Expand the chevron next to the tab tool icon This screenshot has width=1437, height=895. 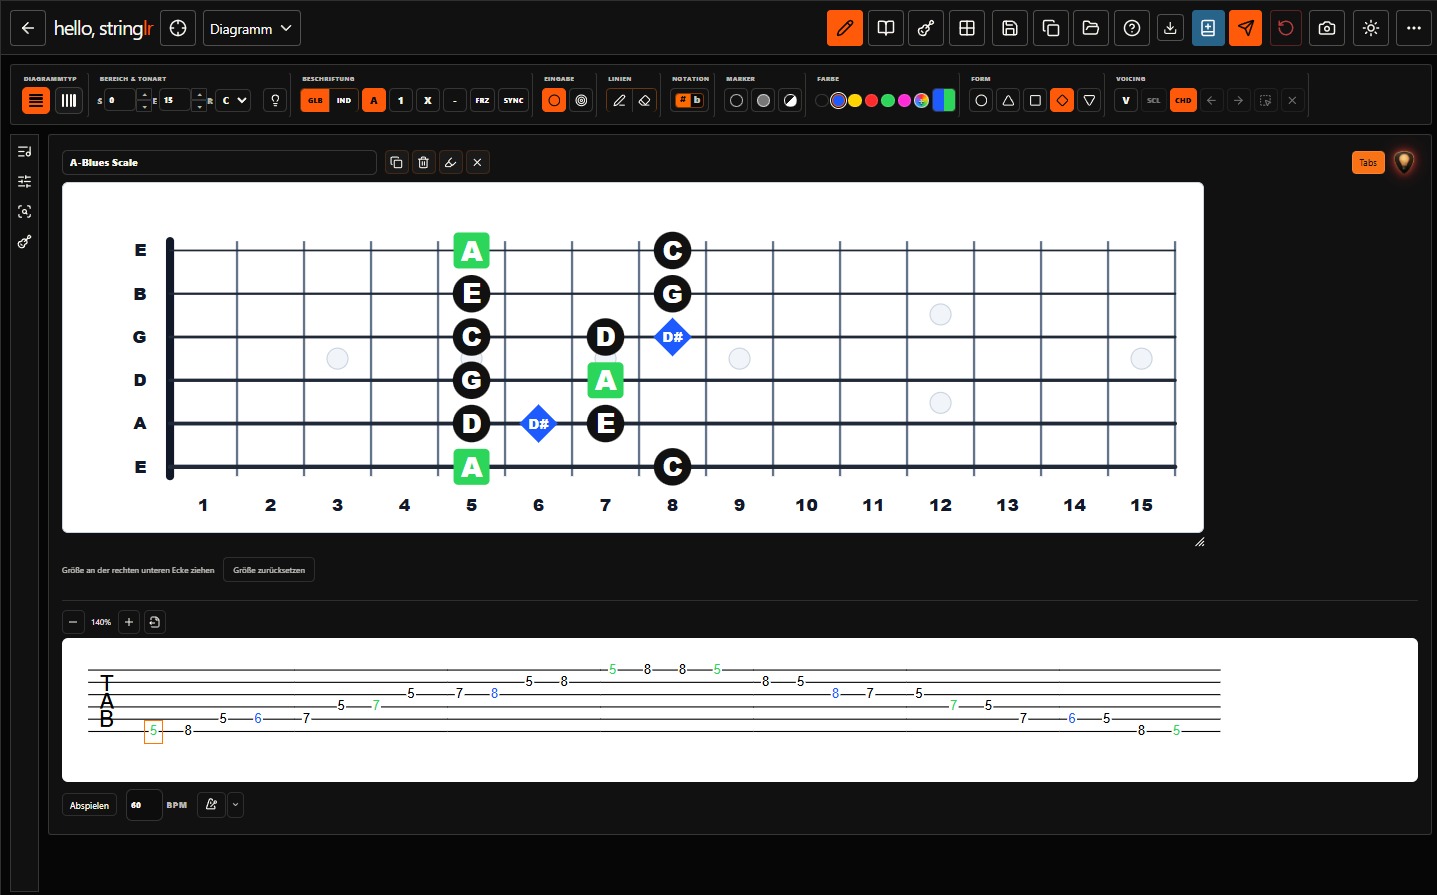[x=236, y=804]
